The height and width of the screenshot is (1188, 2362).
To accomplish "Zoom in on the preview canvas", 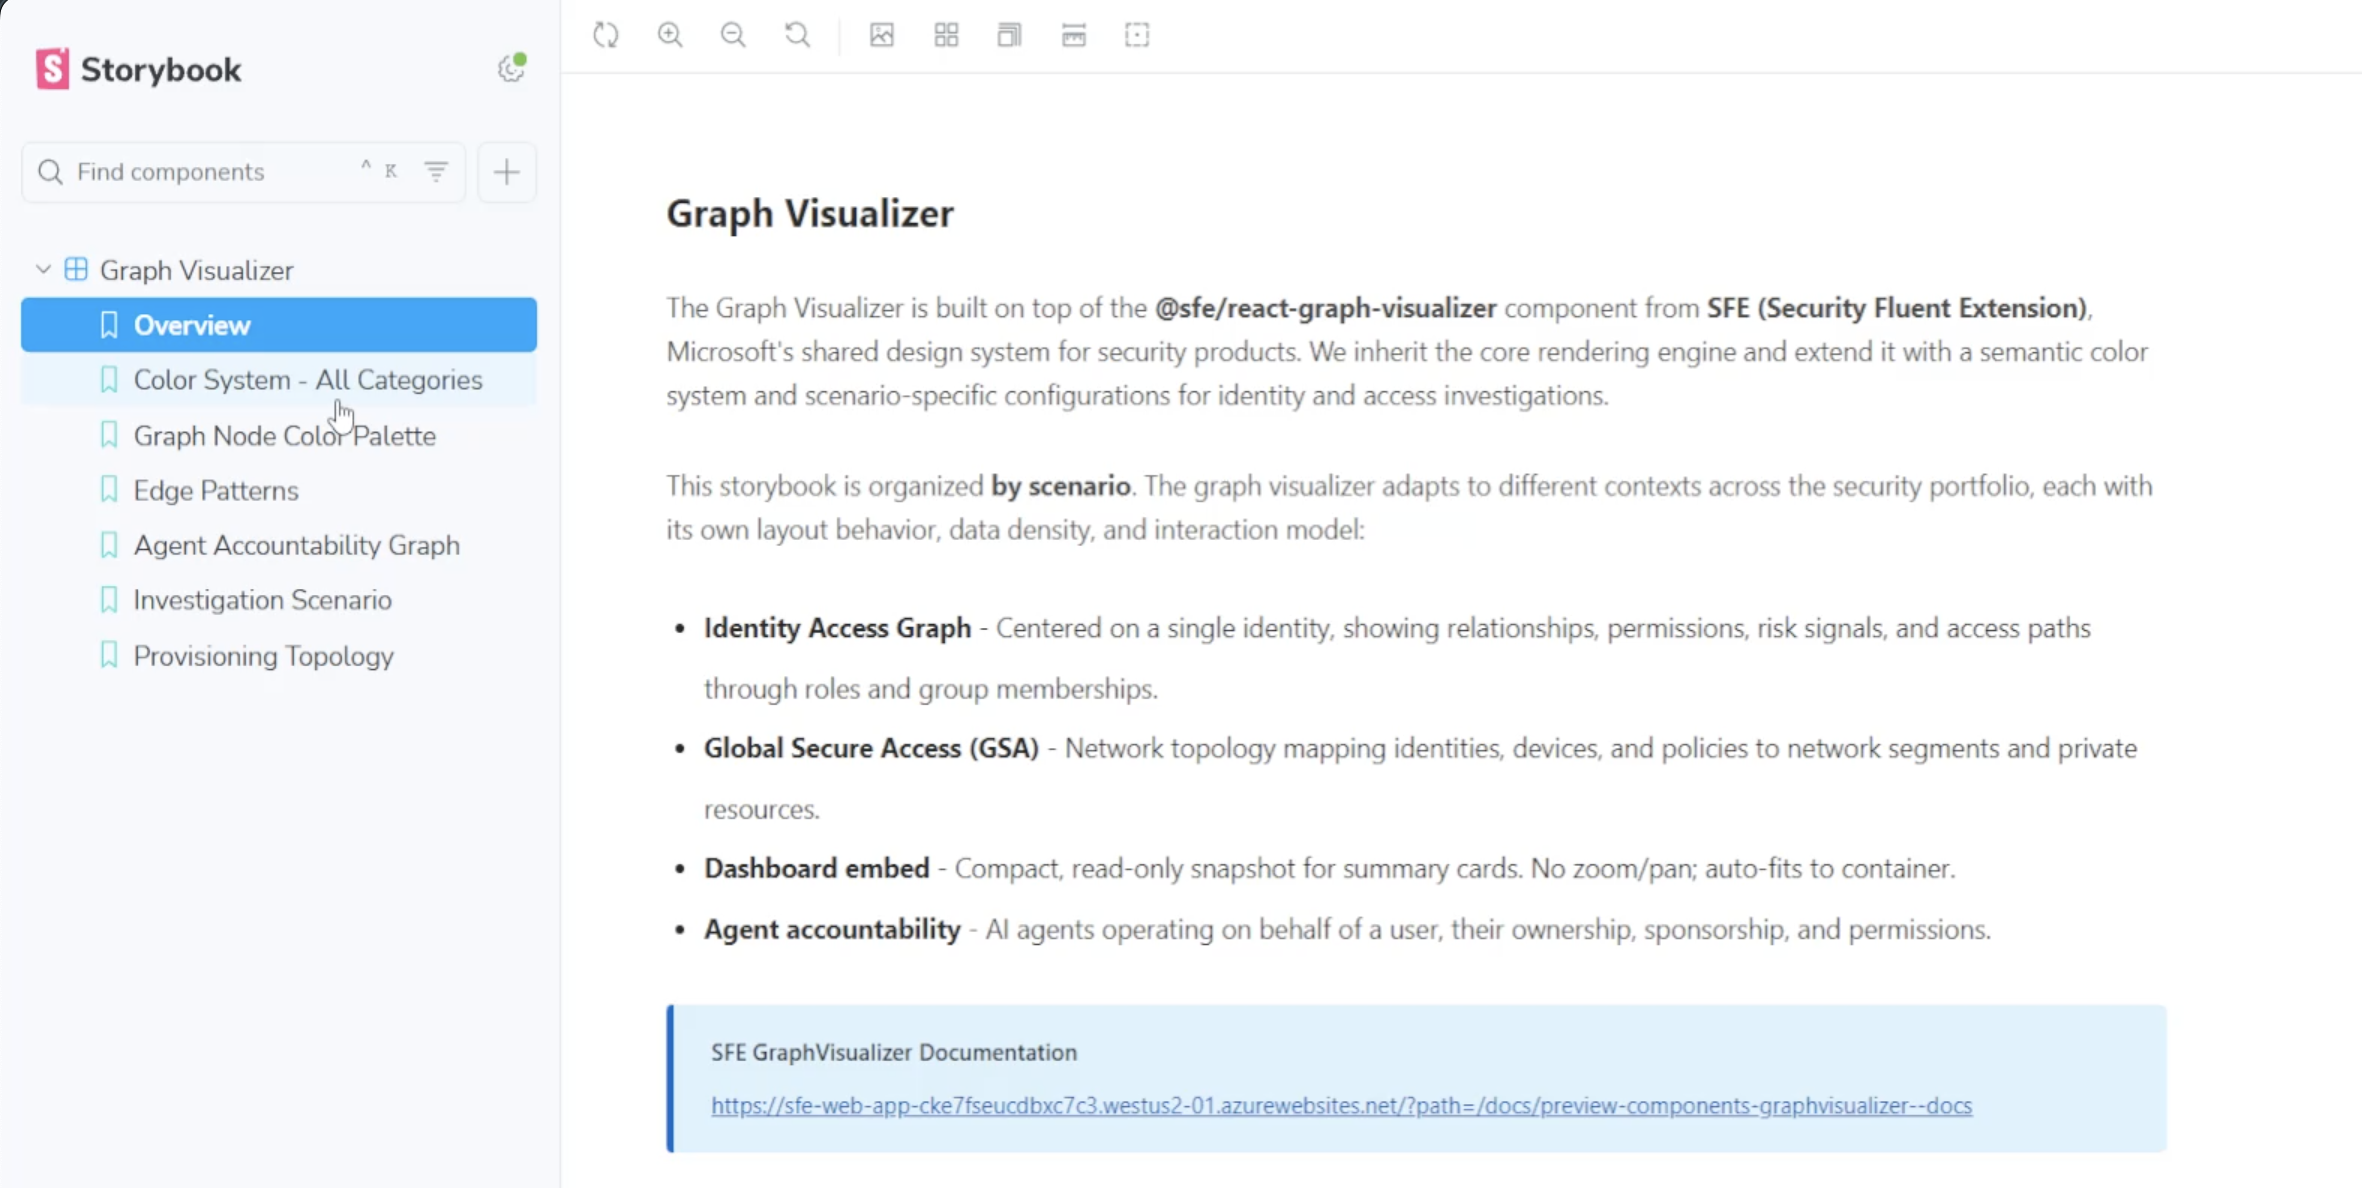I will coord(670,35).
